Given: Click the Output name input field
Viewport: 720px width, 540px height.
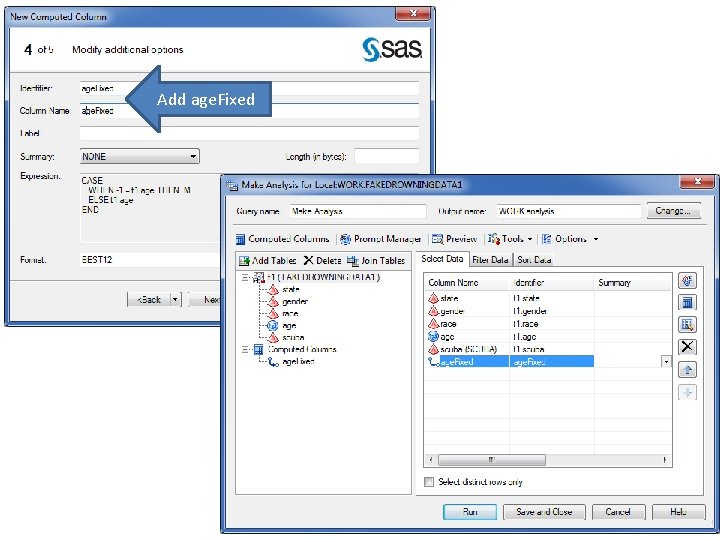Looking at the screenshot, I should tap(568, 211).
